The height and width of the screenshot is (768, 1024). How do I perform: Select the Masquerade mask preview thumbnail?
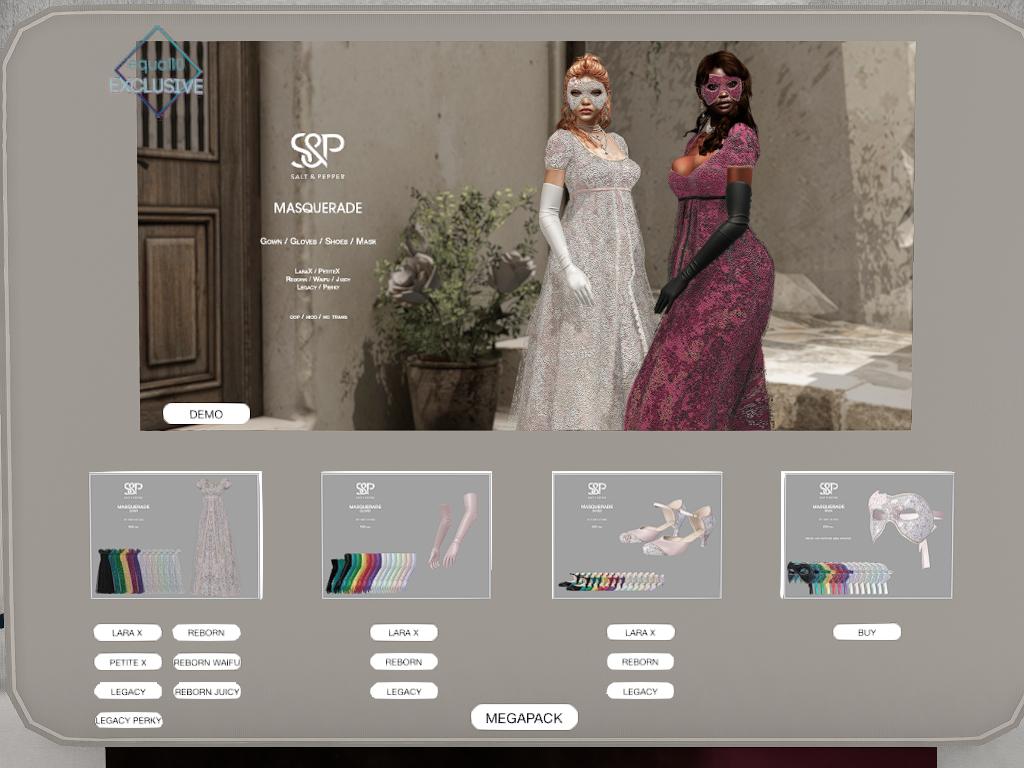point(867,535)
